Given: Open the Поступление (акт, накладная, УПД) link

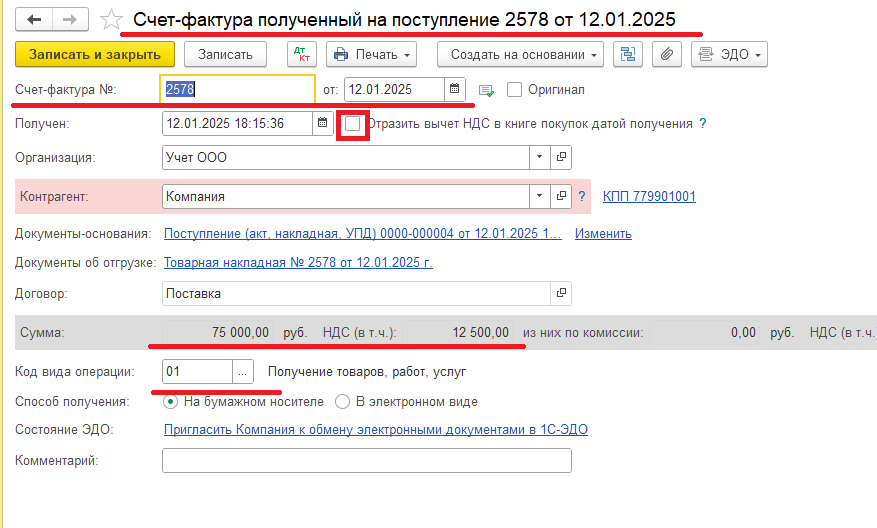Looking at the screenshot, I should [362, 234].
